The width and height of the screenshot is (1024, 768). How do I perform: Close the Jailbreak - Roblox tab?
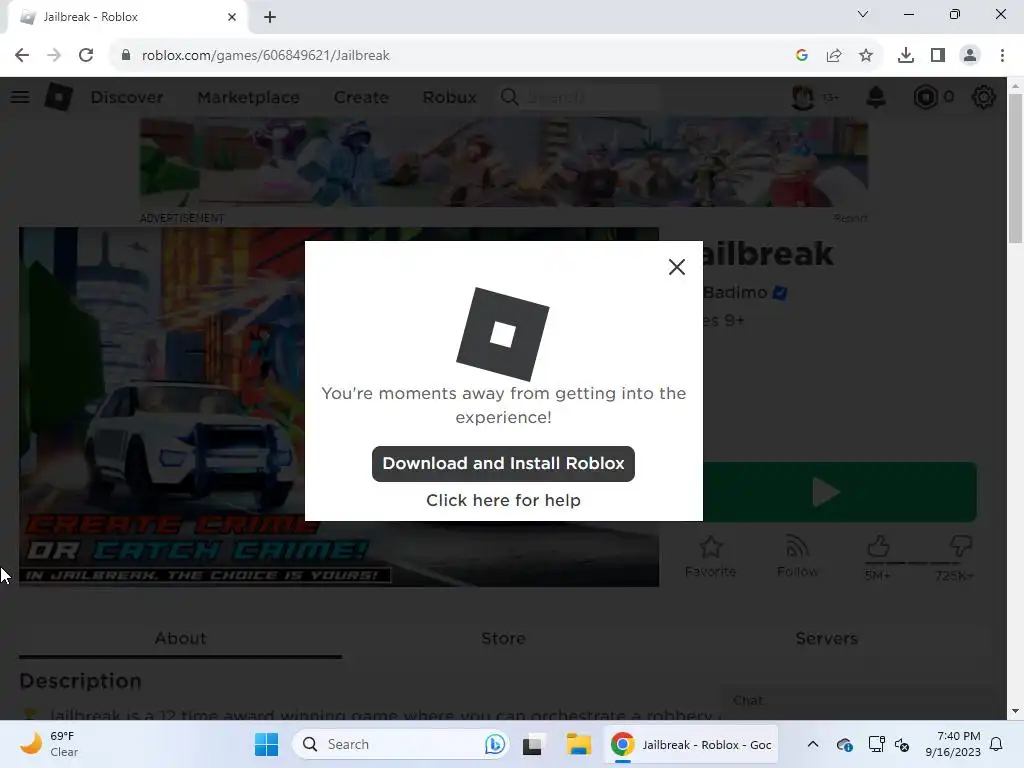click(x=232, y=17)
